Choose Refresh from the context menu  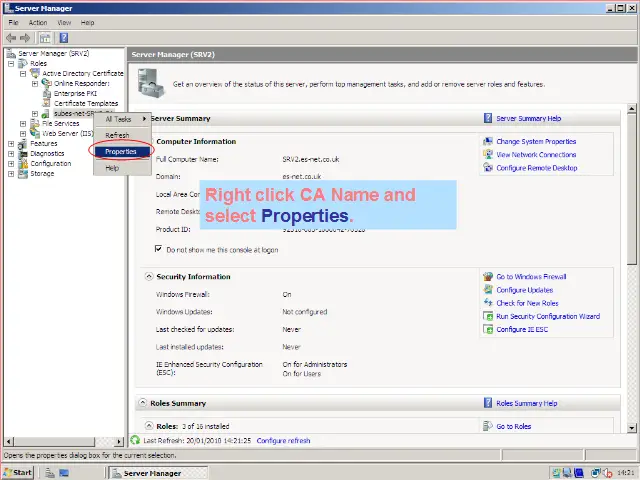pos(122,135)
